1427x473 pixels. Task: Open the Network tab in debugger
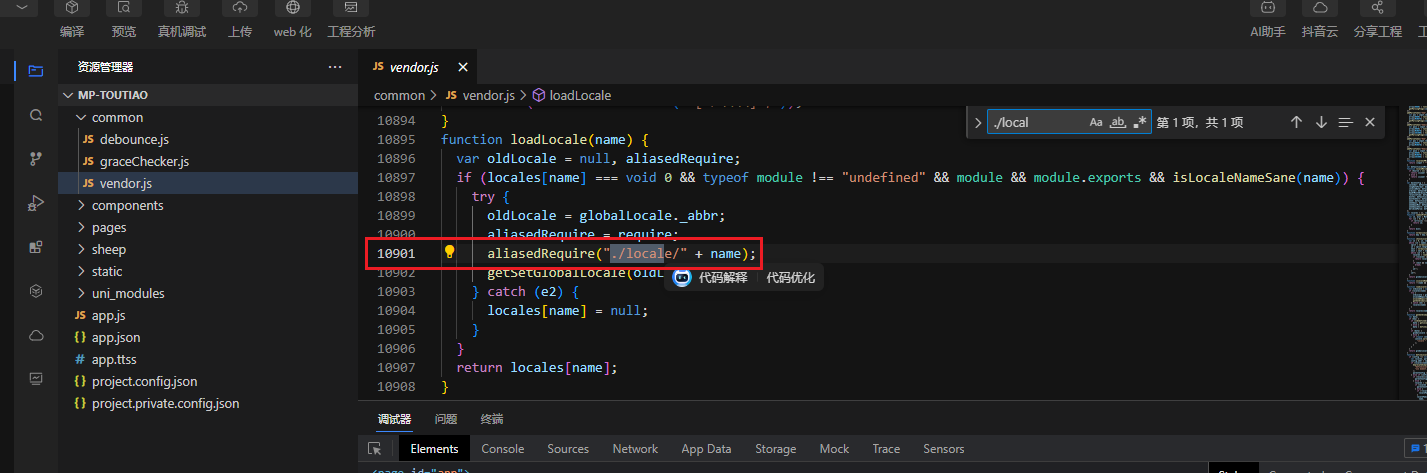(x=635, y=449)
